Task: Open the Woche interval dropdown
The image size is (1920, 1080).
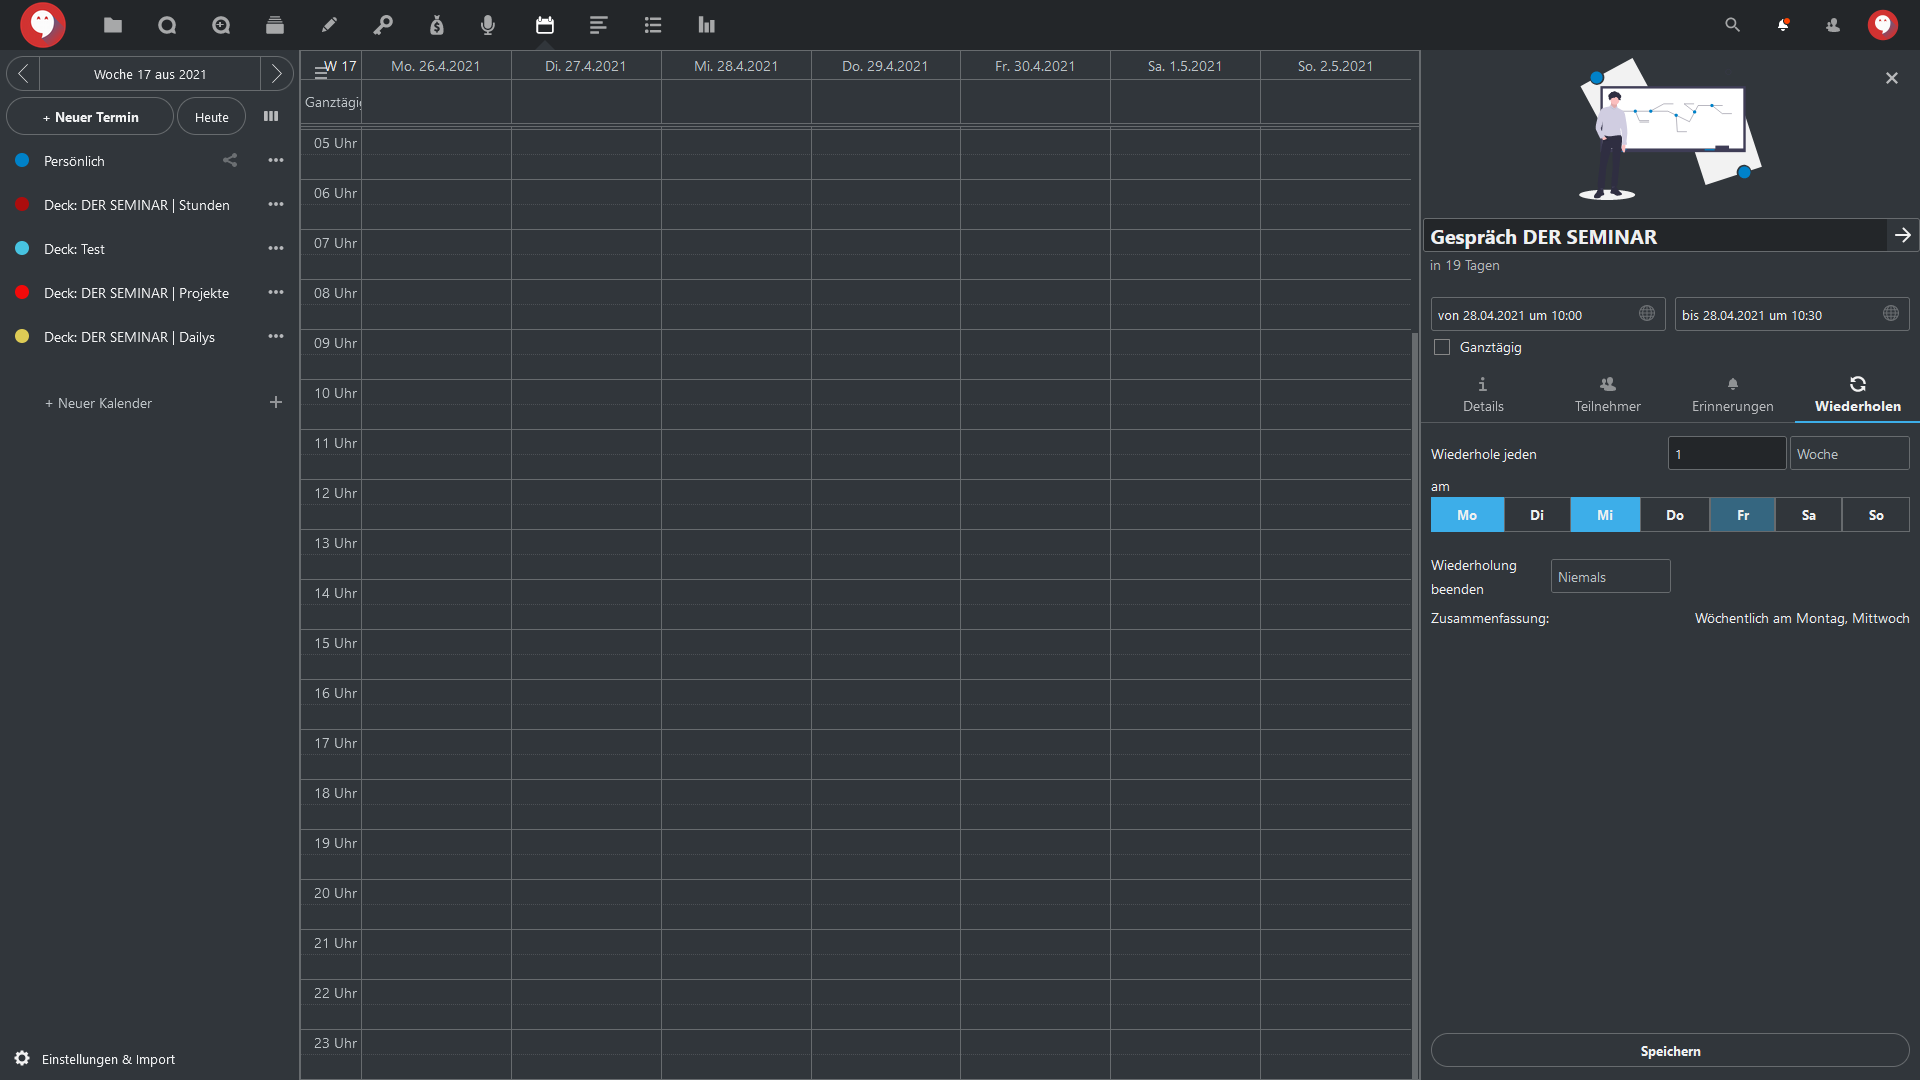Action: (x=1848, y=454)
